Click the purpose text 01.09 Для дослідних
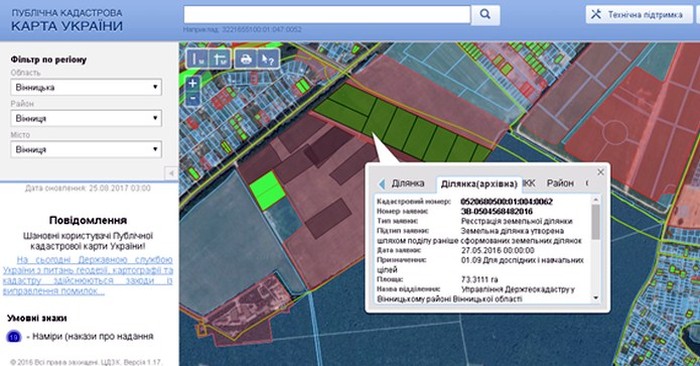 [522, 260]
